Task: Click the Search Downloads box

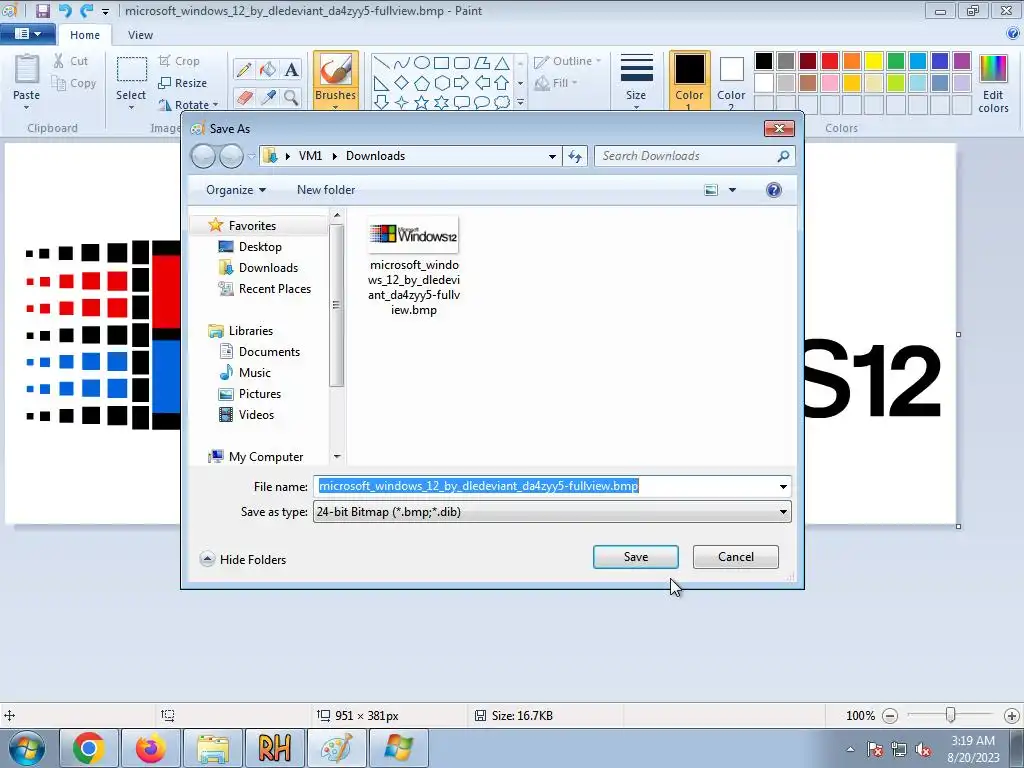Action: [x=695, y=156]
